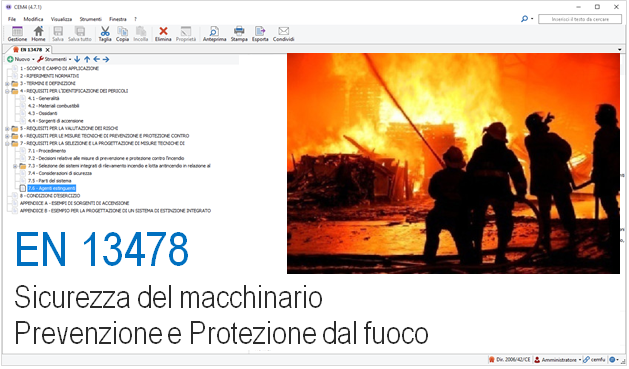Viewport: 629px width, 369px height.
Task: Copy with the Copia icon
Action: click(122, 34)
